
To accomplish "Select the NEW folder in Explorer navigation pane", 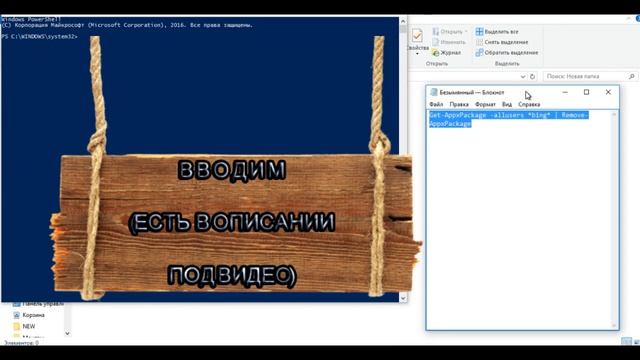I will coord(24,326).
